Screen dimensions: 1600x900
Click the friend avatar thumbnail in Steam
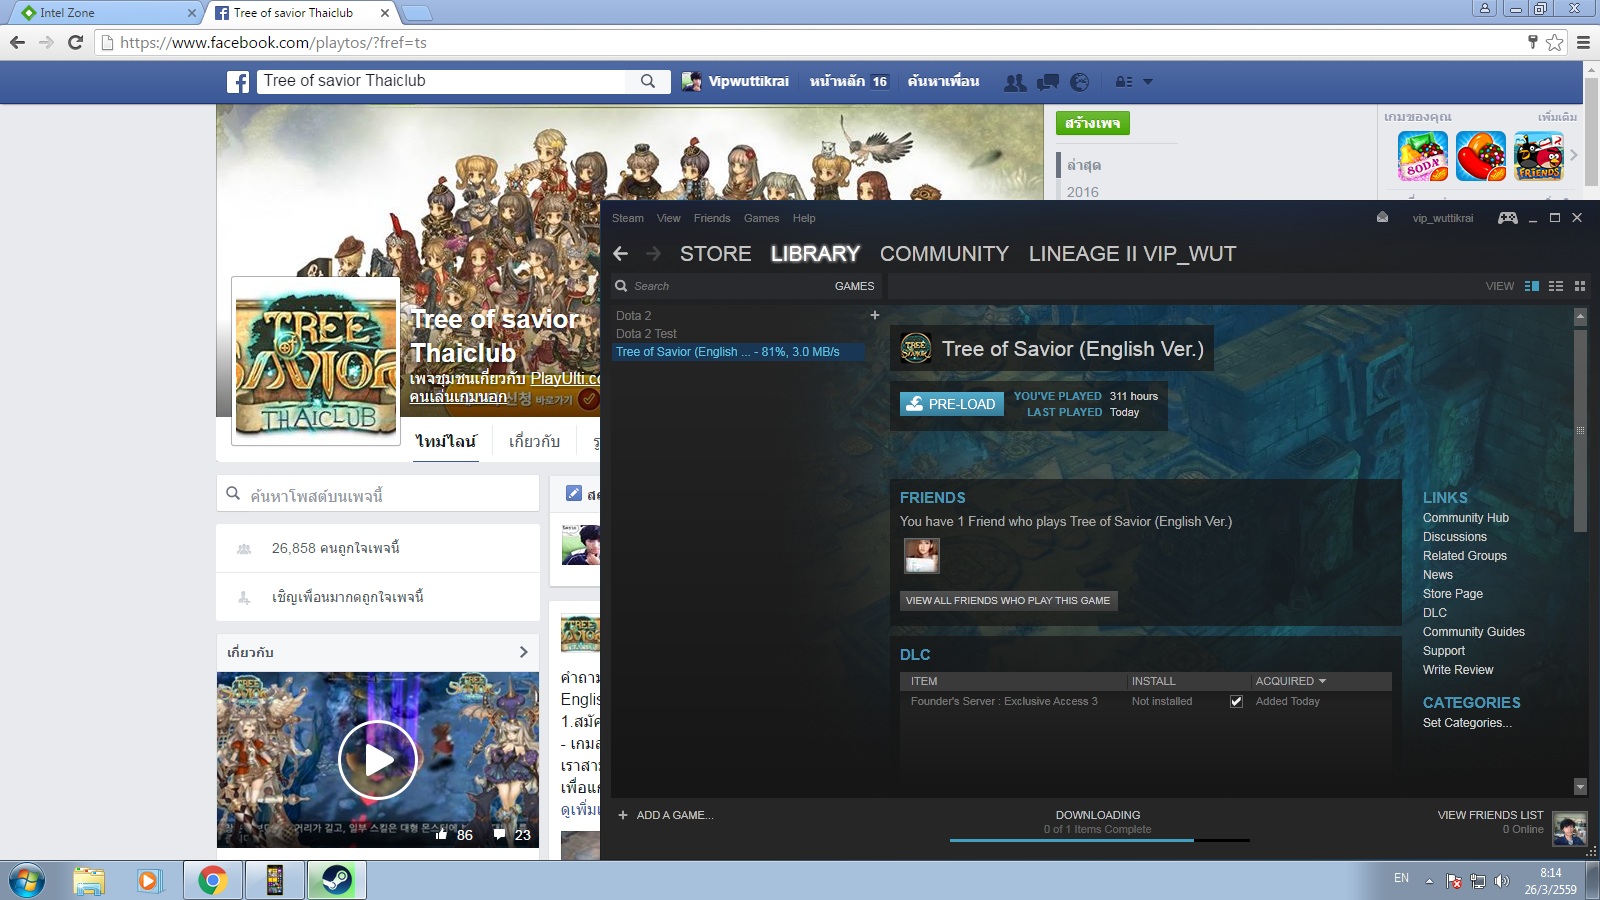point(921,556)
